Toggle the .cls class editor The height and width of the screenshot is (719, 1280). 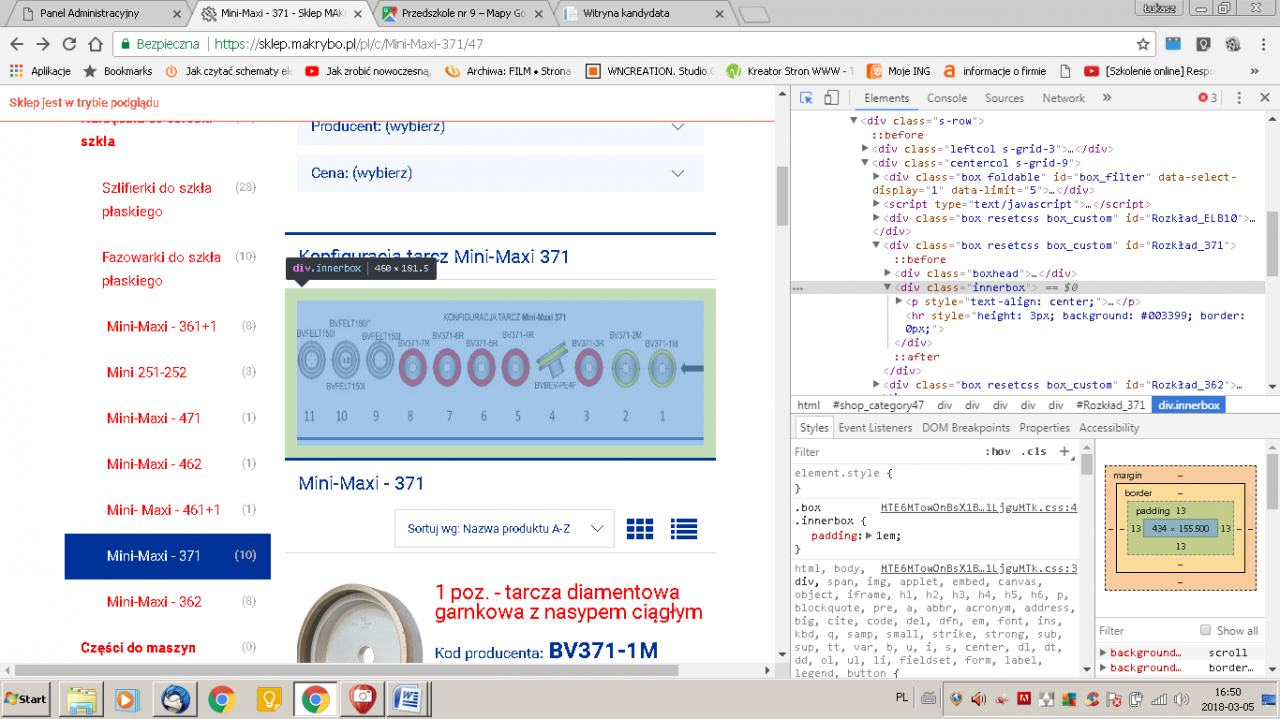coord(1034,451)
